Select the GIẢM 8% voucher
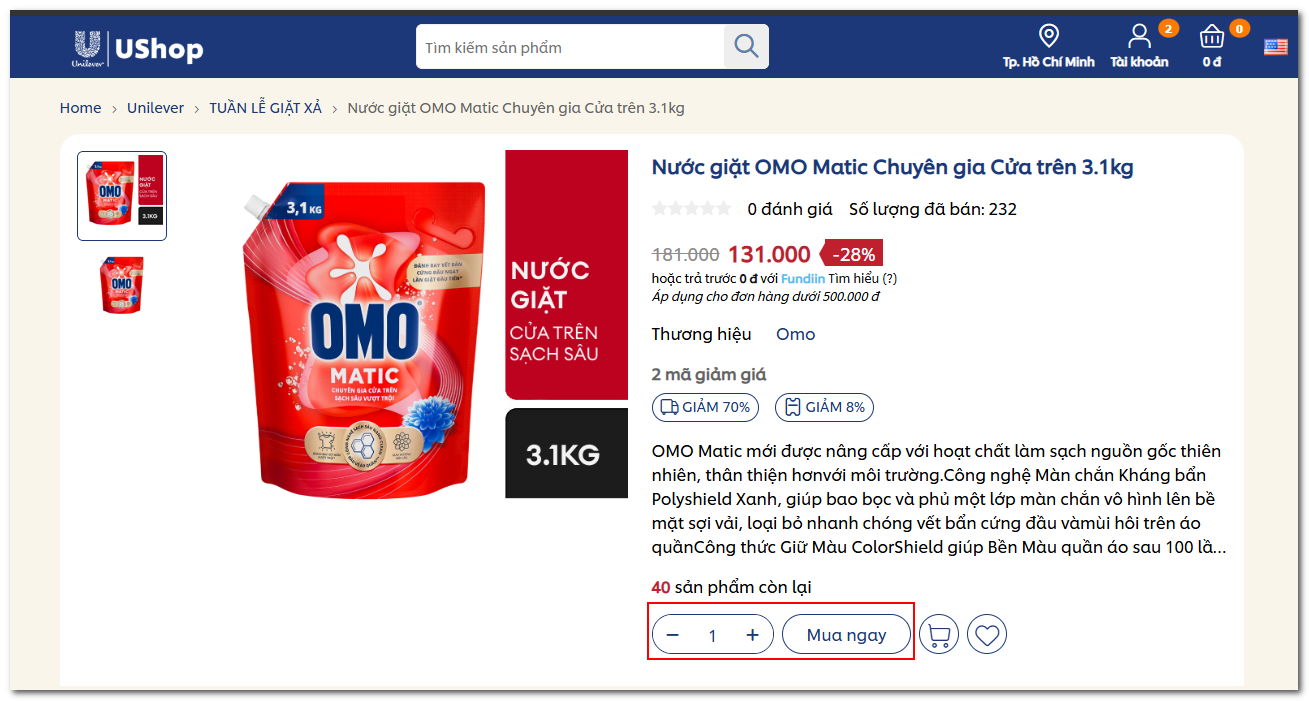1309x701 pixels. click(824, 407)
